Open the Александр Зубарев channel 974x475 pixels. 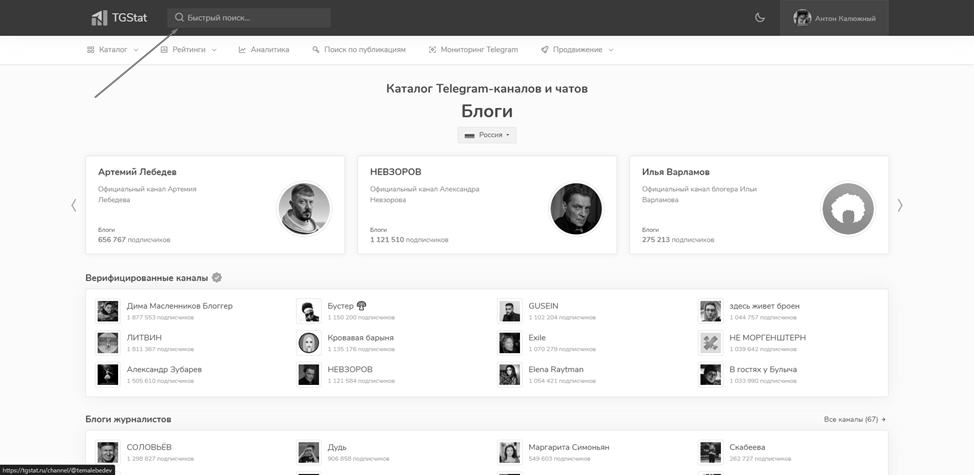tap(164, 369)
